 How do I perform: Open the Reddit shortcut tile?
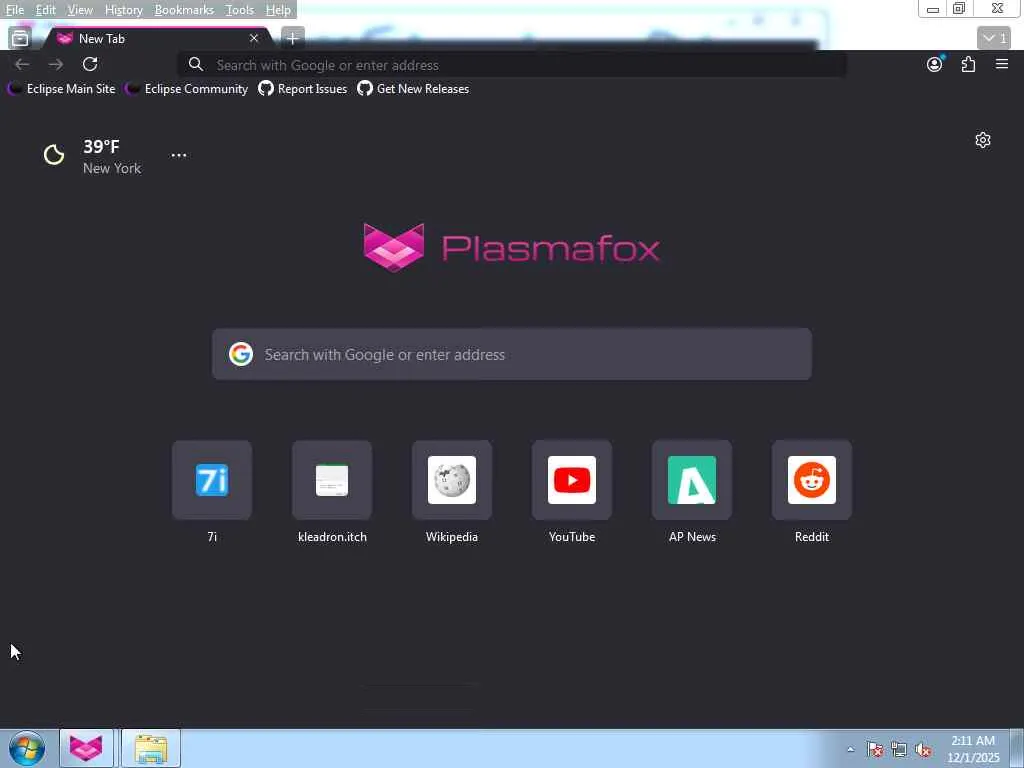point(812,481)
